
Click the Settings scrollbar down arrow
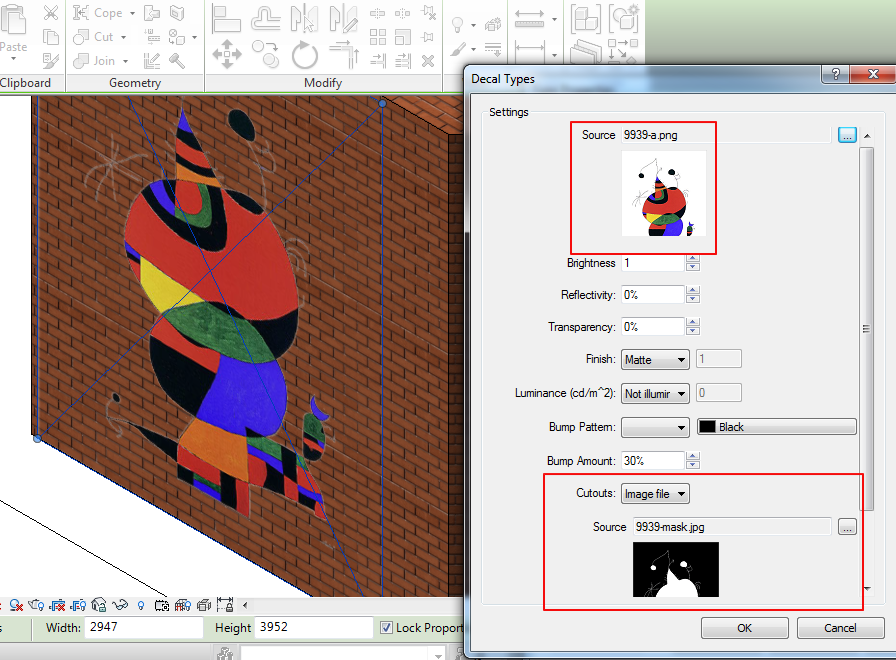point(867,589)
